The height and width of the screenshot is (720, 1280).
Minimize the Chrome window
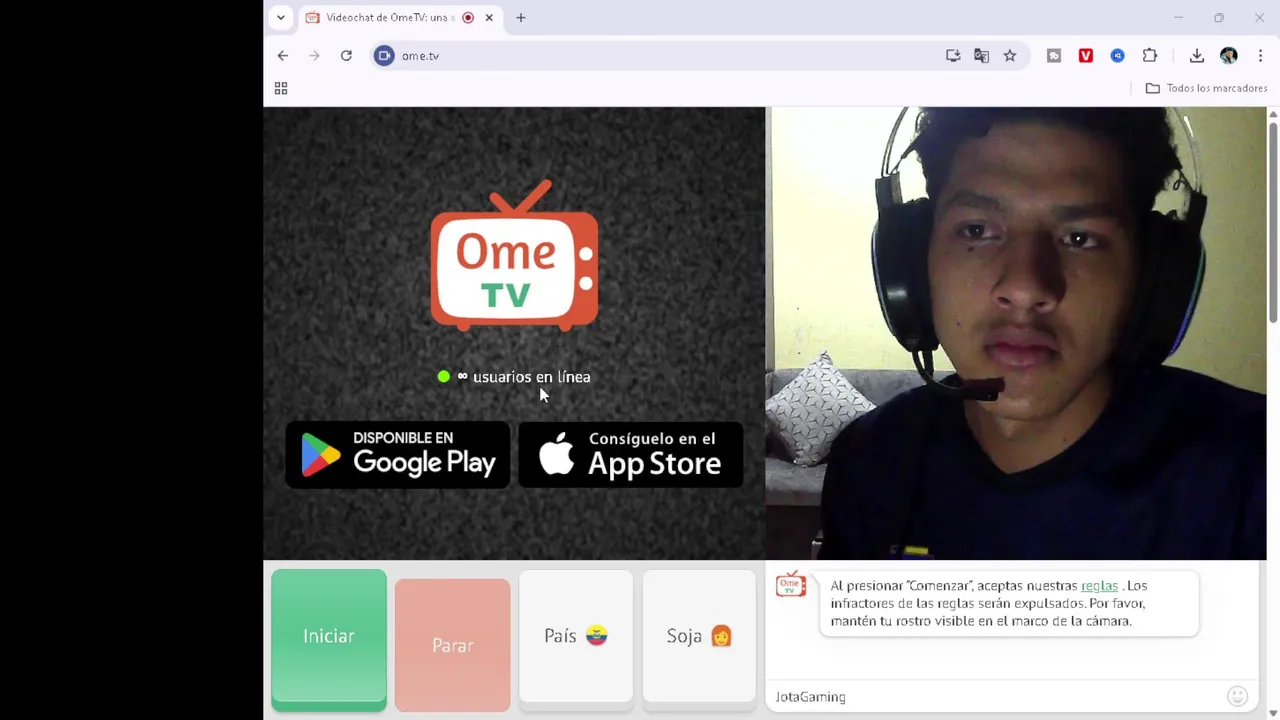[x=1178, y=17]
